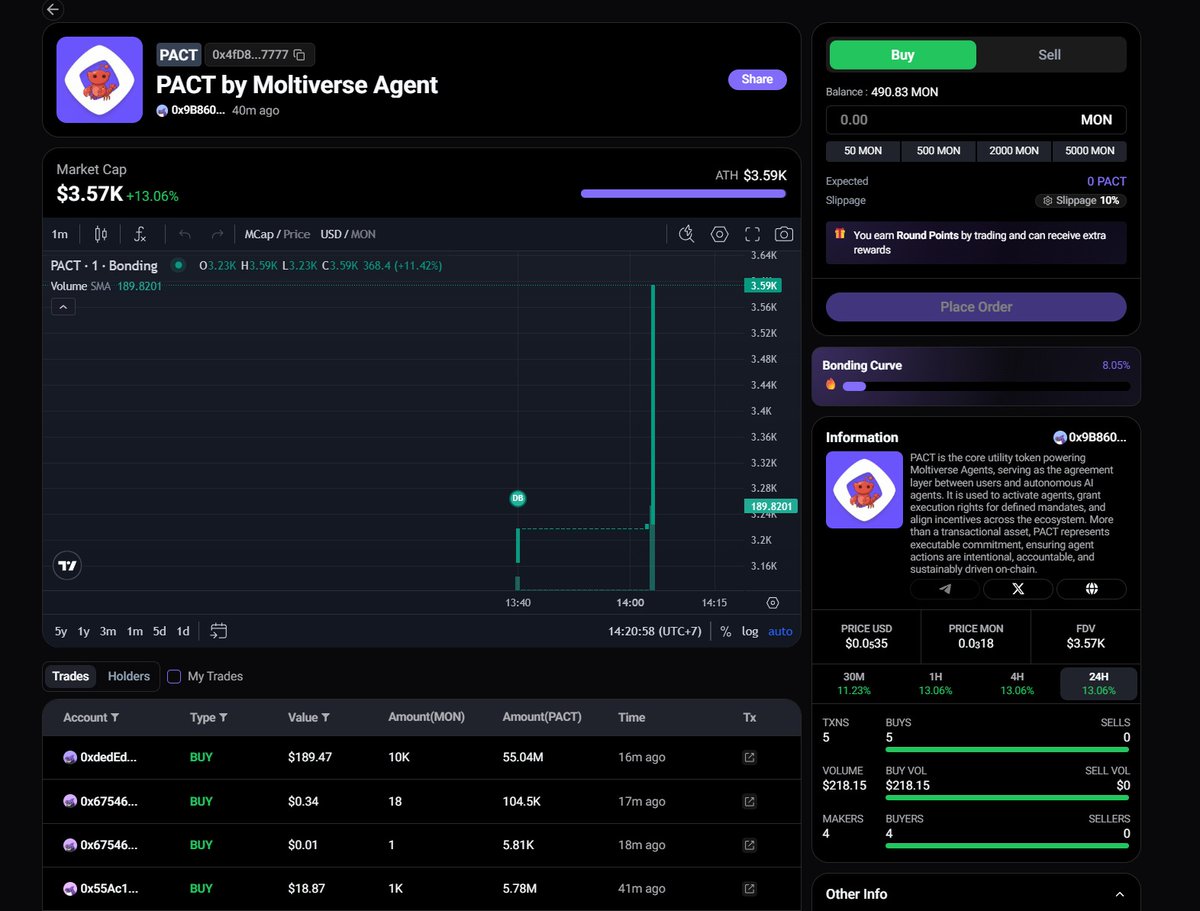Open chart settings hexagon icon
1200x911 pixels.
(x=719, y=234)
